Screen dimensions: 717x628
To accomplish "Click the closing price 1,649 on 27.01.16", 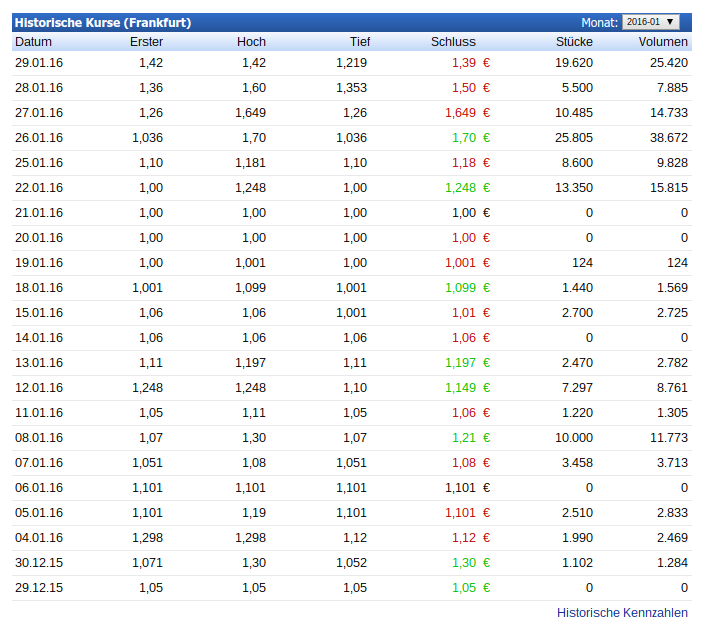I will click(x=460, y=112).
